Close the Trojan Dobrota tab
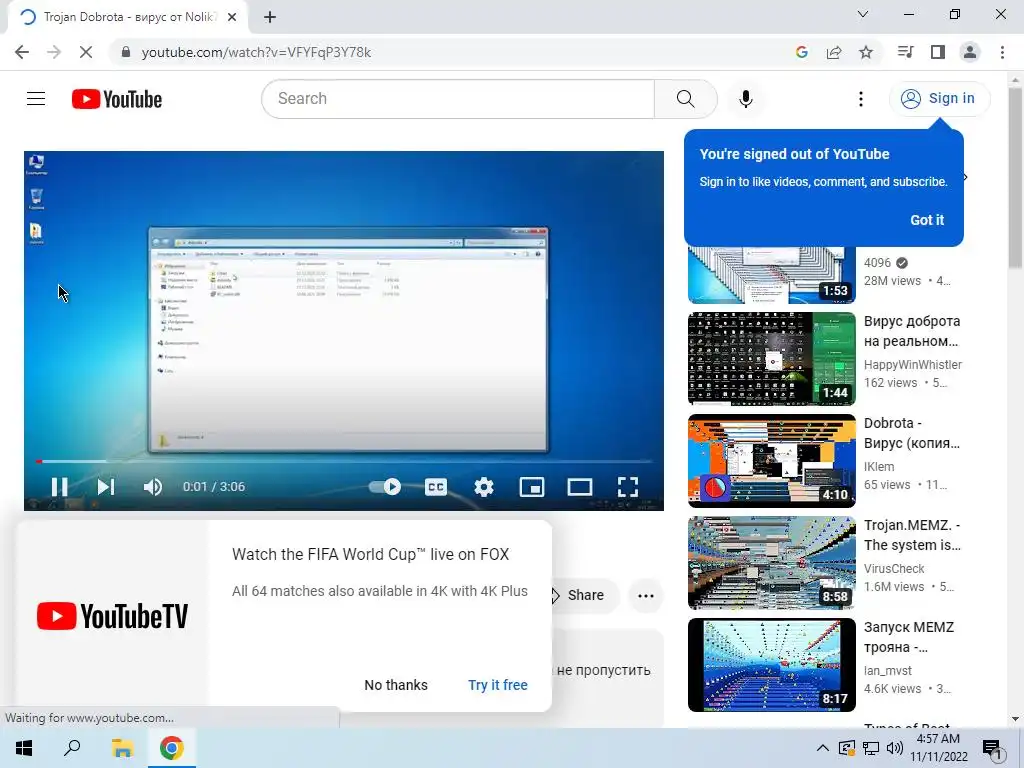The width and height of the screenshot is (1024, 768). (232, 17)
